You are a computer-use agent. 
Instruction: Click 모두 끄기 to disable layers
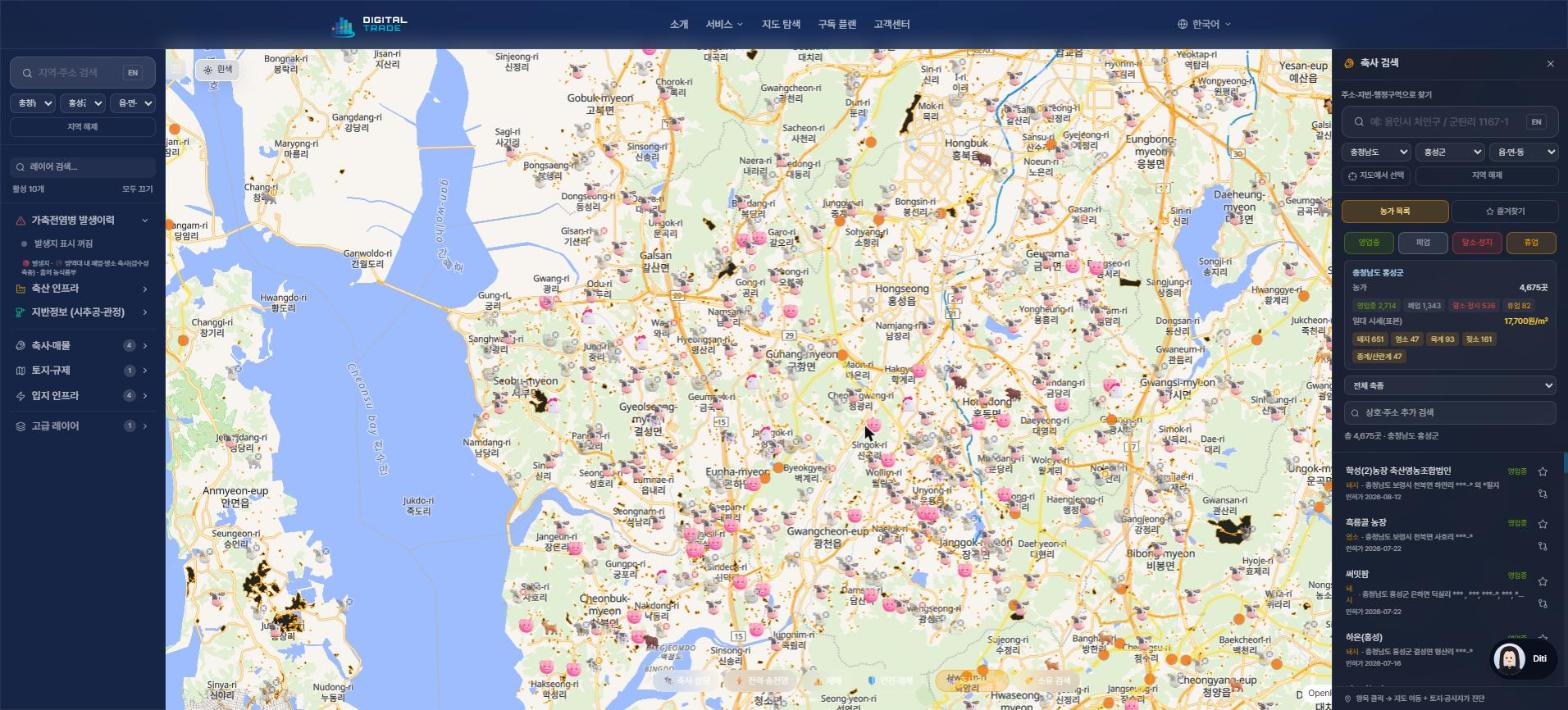pos(137,189)
